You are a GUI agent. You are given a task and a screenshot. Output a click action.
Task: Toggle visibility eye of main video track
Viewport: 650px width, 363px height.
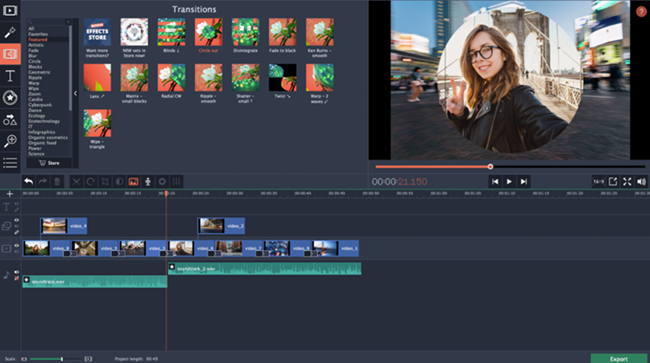tap(17, 246)
